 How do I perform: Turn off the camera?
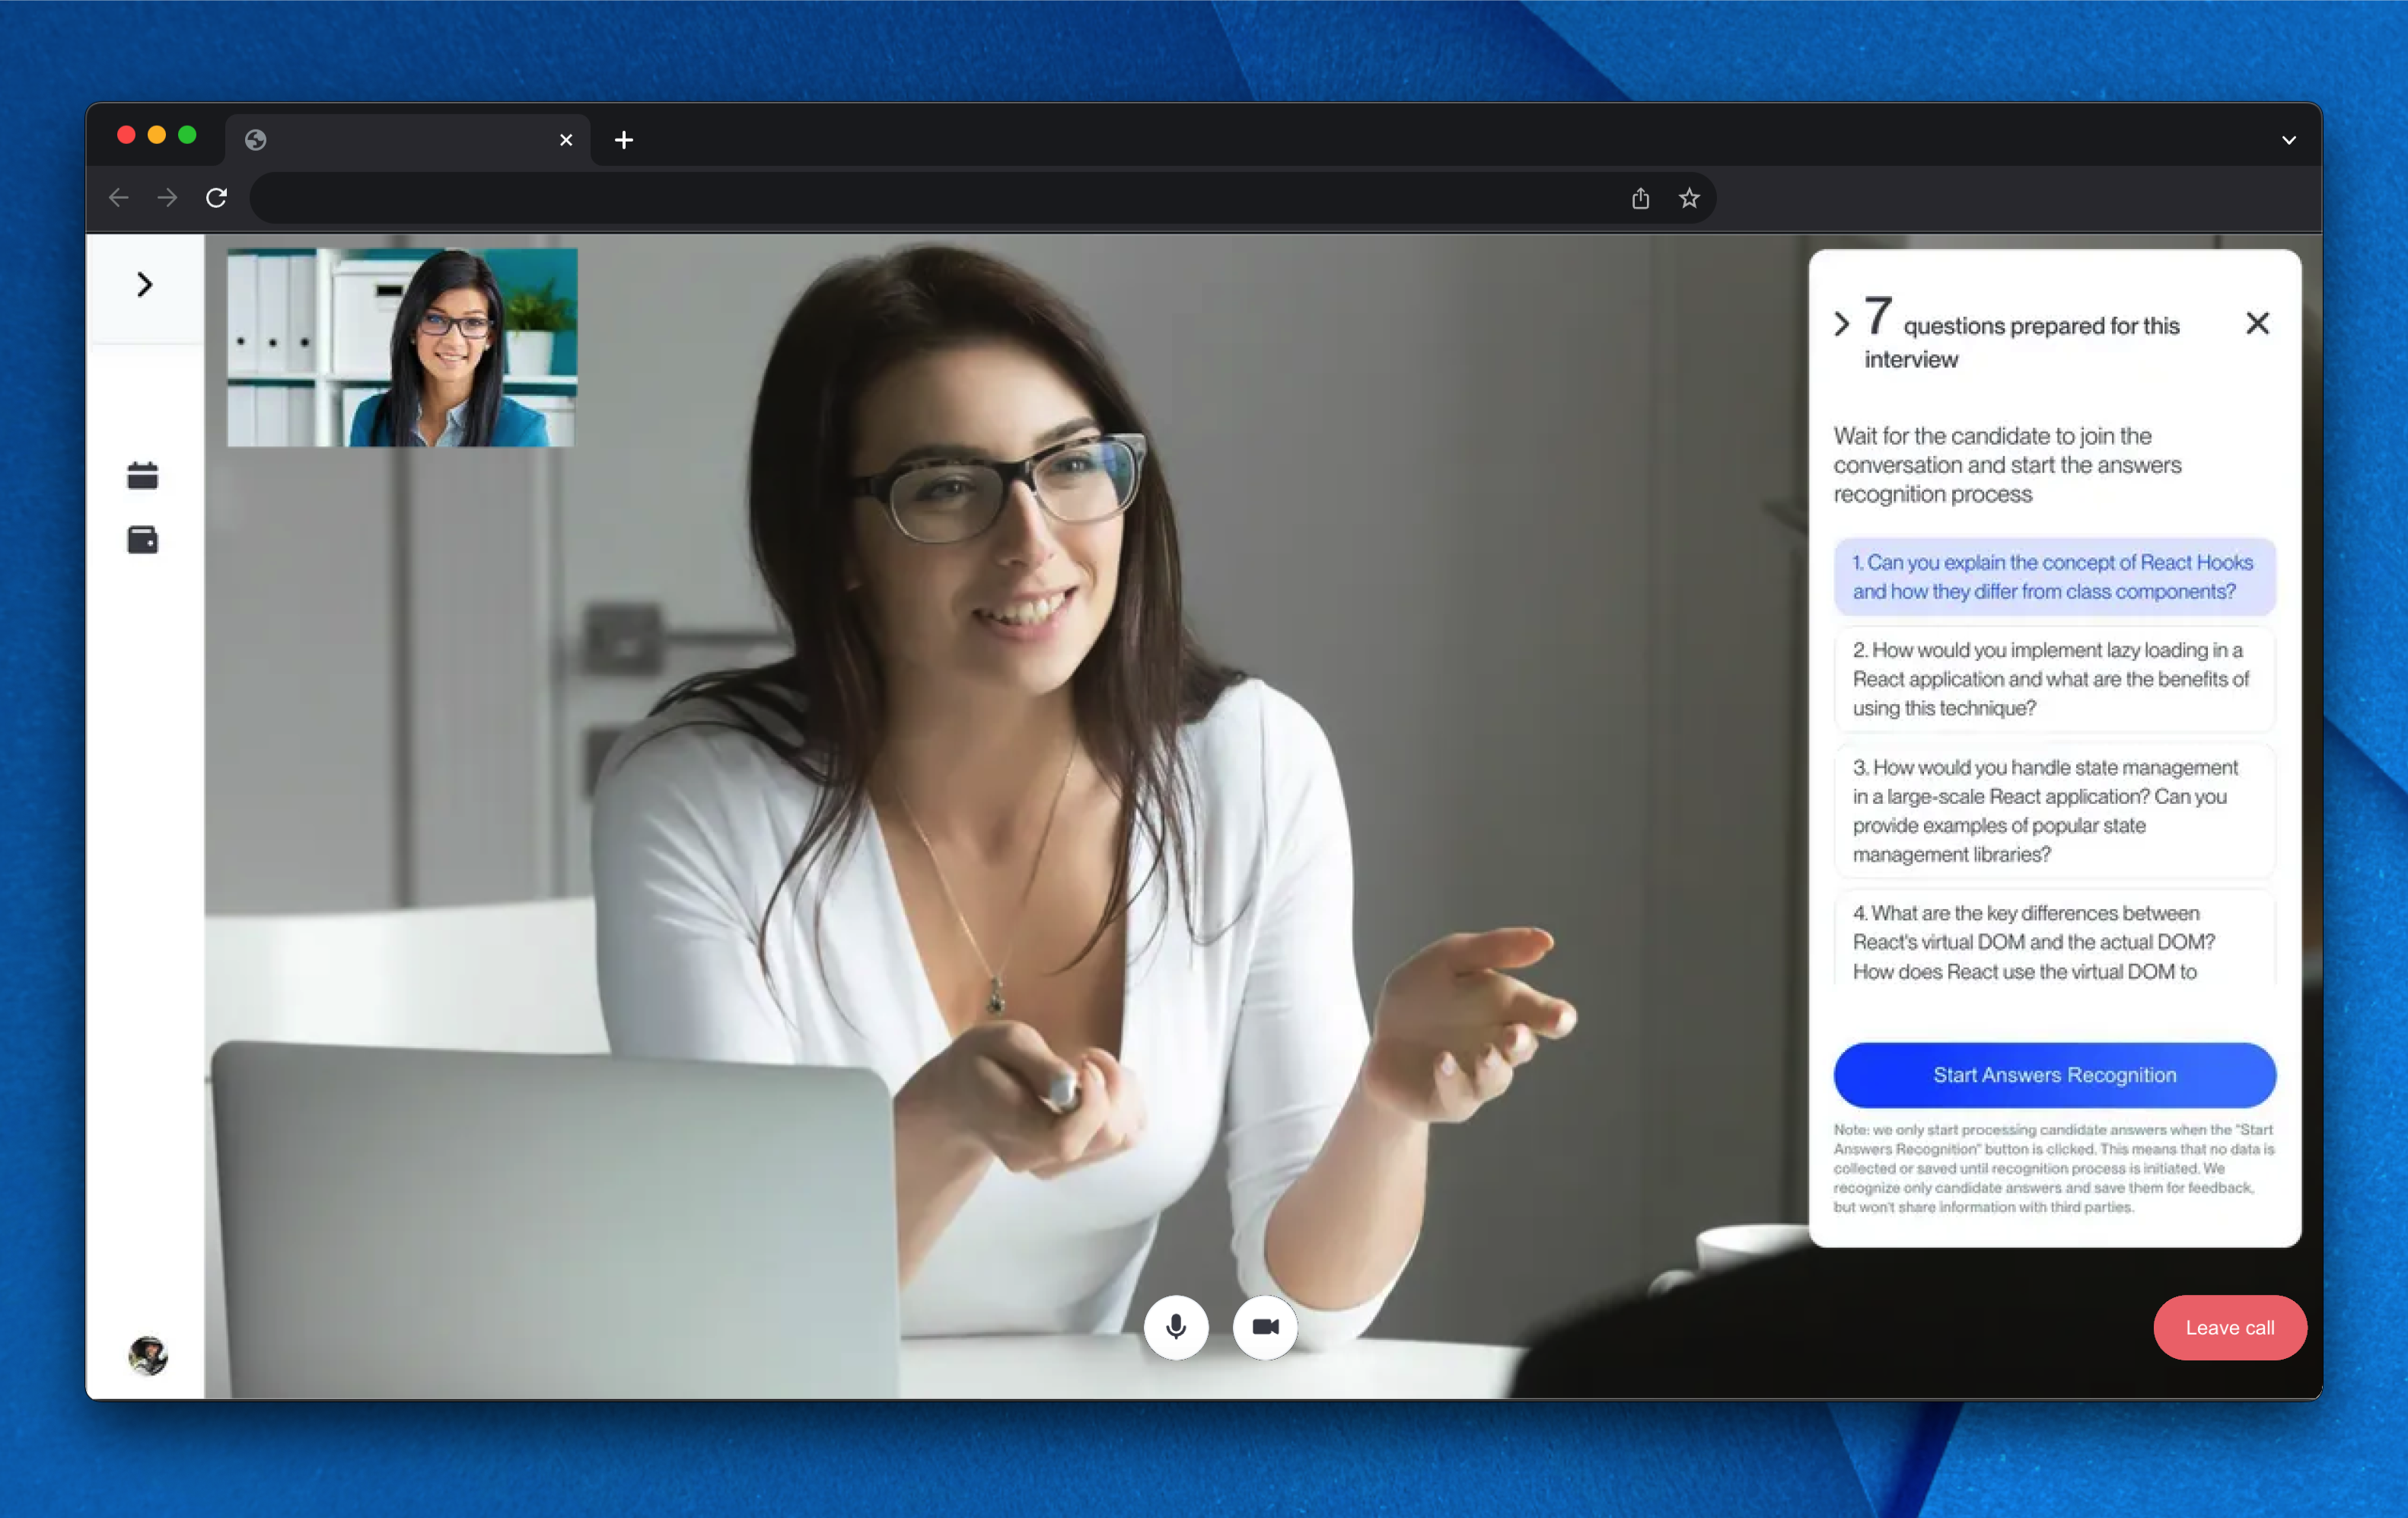click(1265, 1327)
